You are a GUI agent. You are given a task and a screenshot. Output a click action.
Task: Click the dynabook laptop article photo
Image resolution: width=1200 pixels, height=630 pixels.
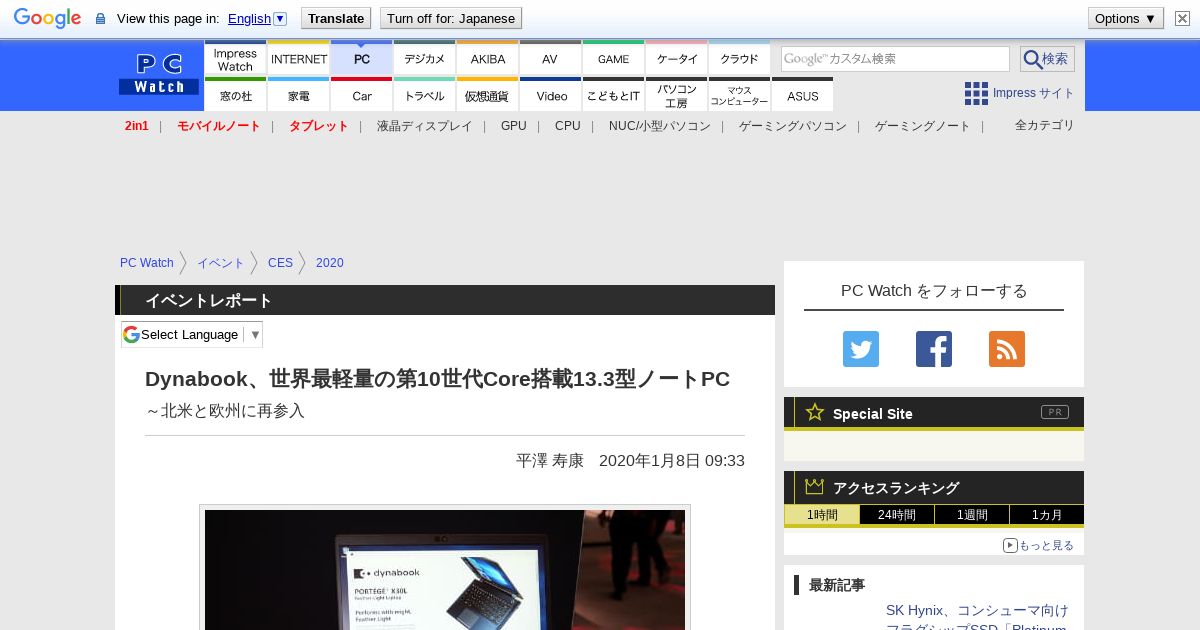445,570
